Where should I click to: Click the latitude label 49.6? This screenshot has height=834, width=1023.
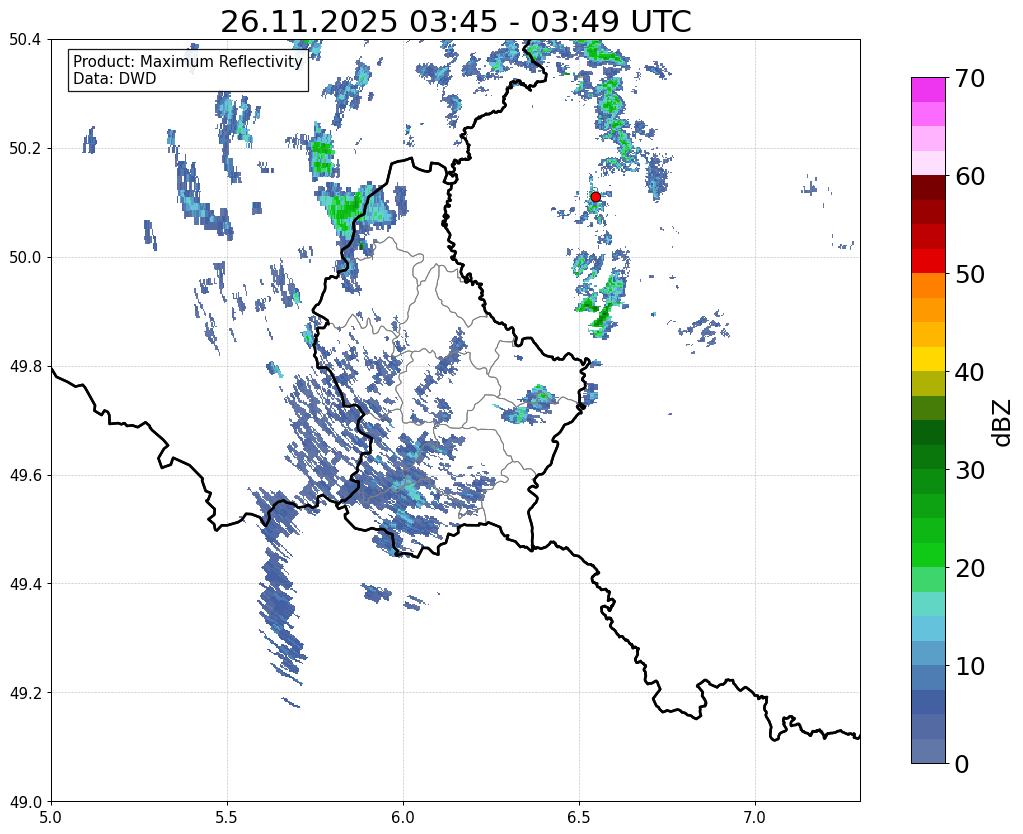pyautogui.click(x=25, y=476)
